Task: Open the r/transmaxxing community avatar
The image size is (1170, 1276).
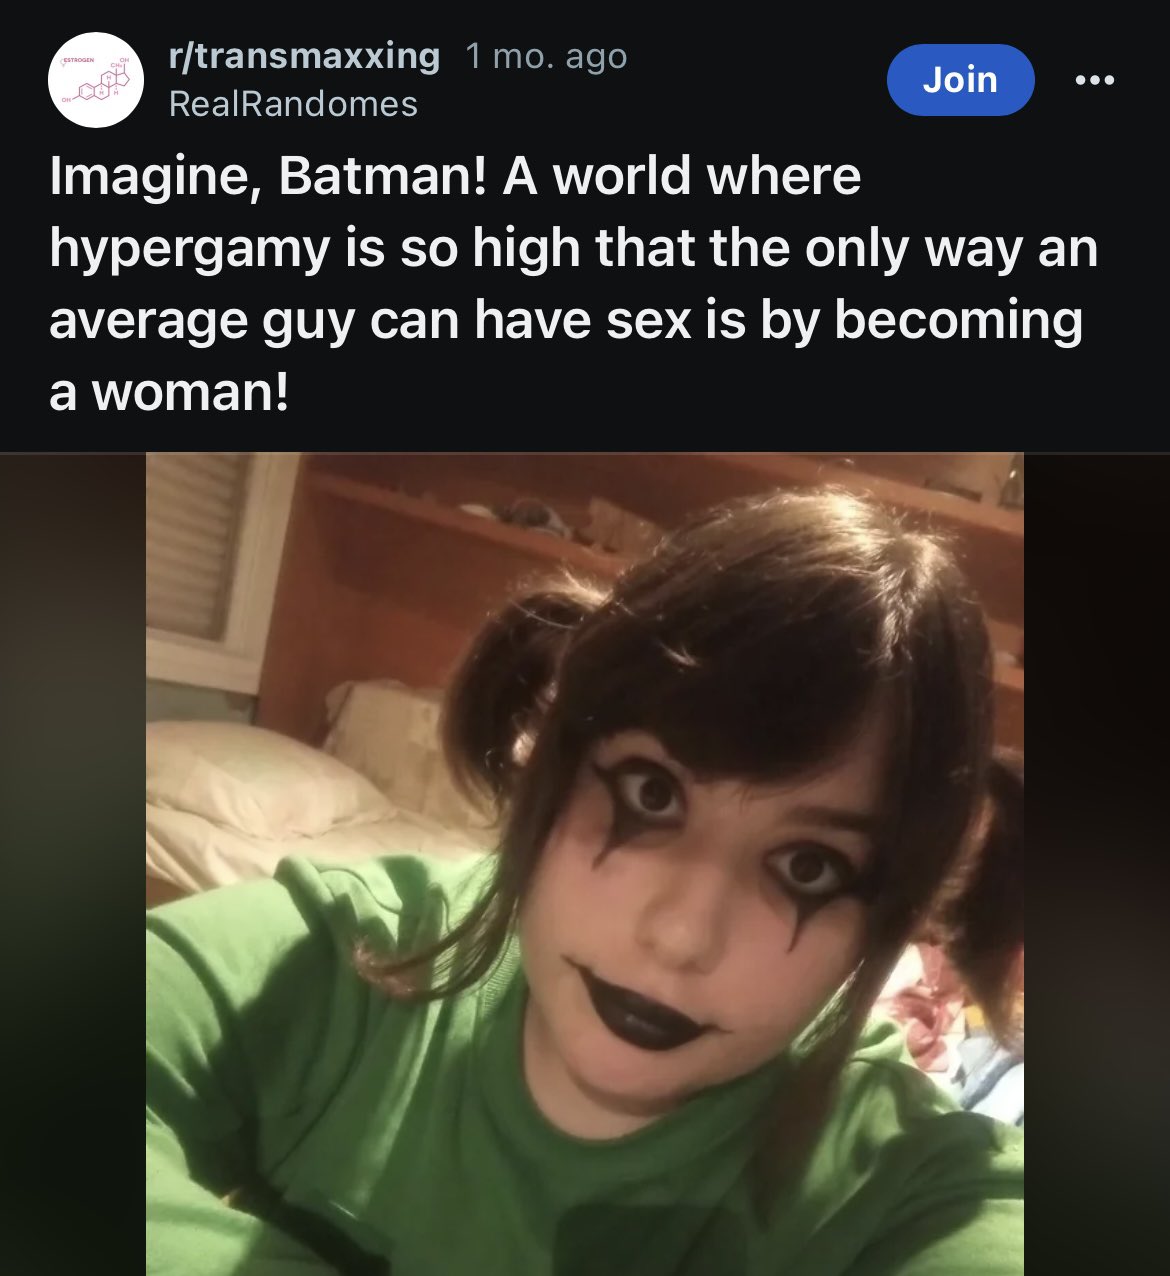Action: 95,79
